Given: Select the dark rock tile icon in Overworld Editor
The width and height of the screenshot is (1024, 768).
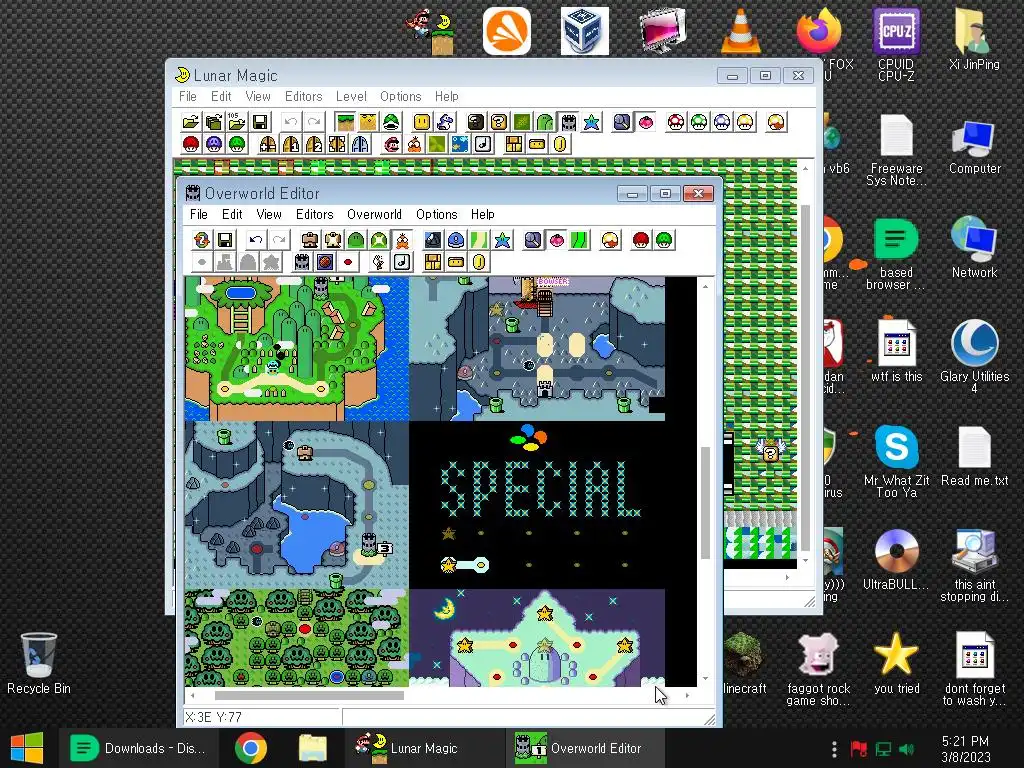Looking at the screenshot, I should click(432, 240).
